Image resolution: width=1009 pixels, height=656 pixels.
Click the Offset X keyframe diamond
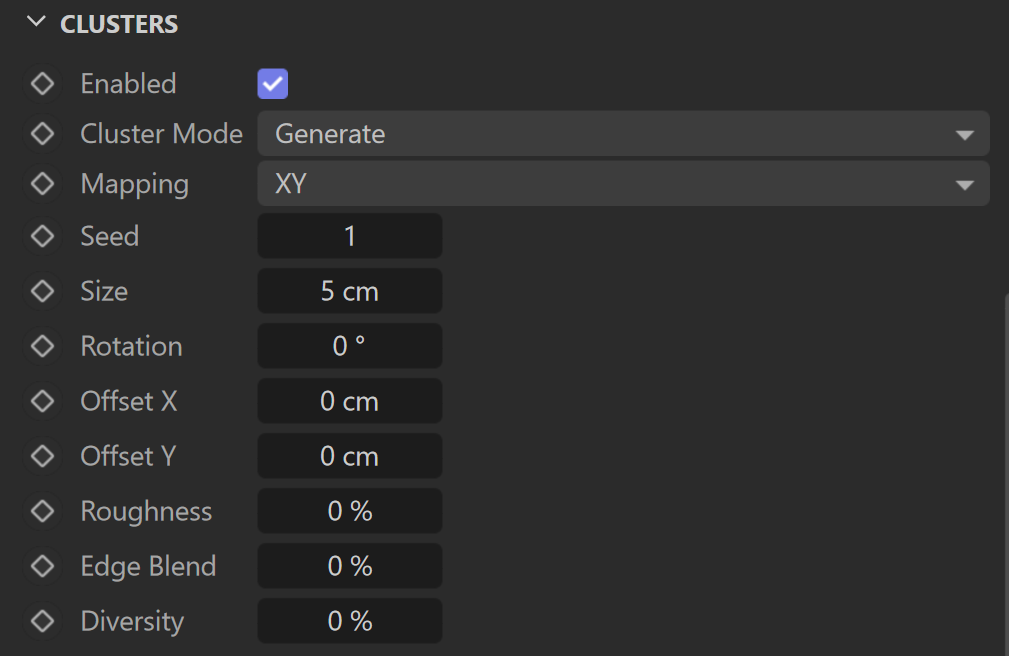pos(42,402)
